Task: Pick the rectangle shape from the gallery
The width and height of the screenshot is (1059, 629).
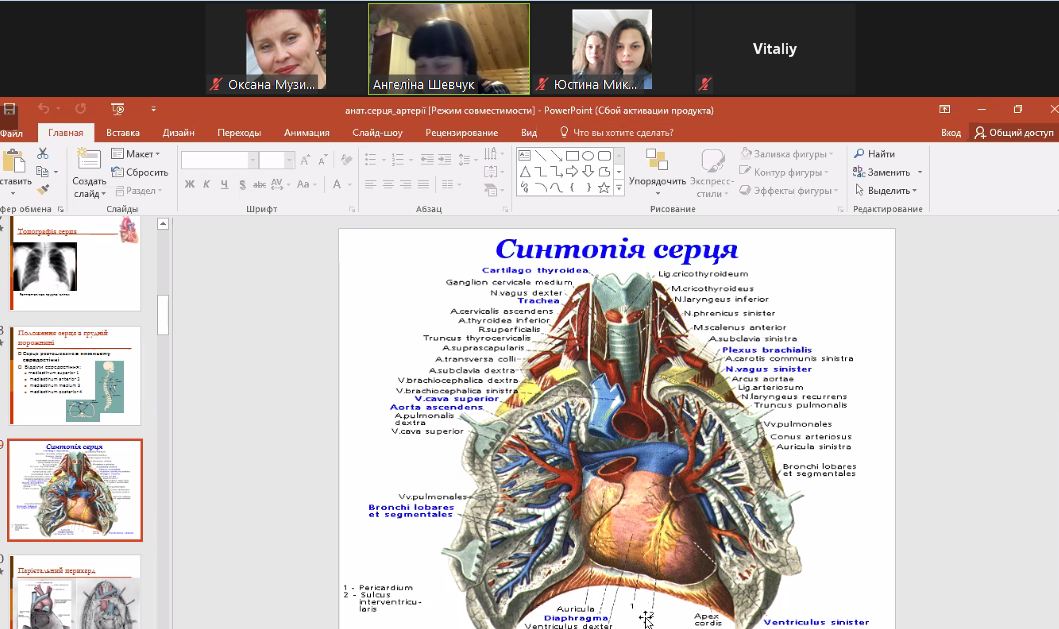Action: 572,155
